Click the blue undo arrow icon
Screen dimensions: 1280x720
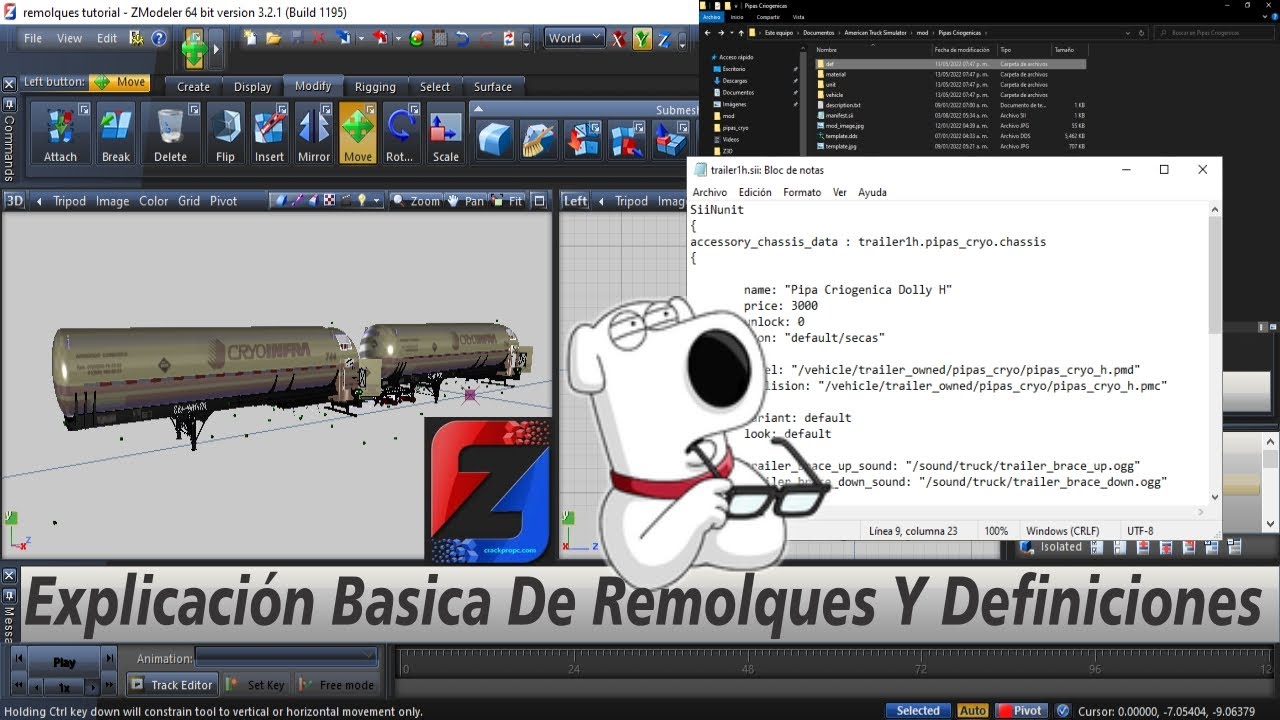pyautogui.click(x=462, y=39)
